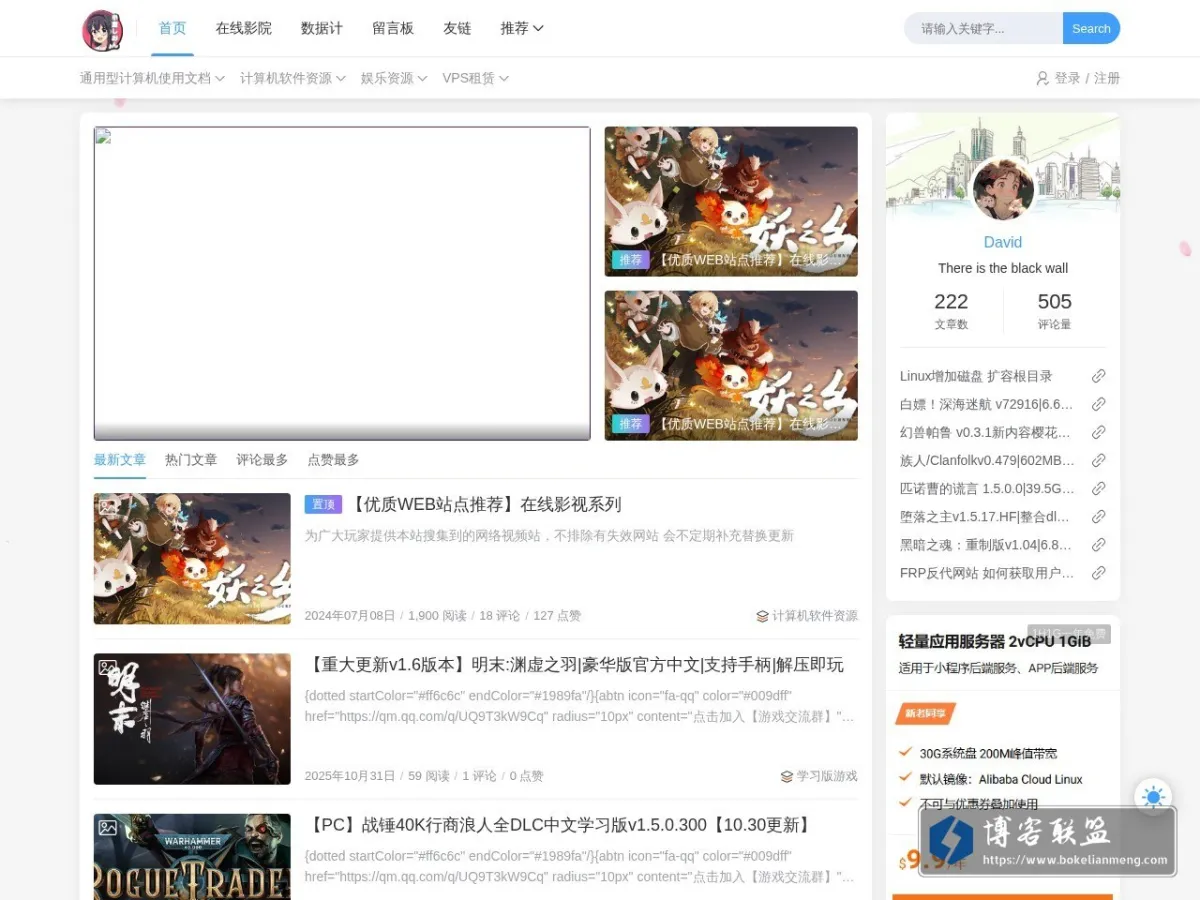Click 白嫖！深海迷航 sidebar entry
This screenshot has height=900, width=1200.
pos(986,404)
